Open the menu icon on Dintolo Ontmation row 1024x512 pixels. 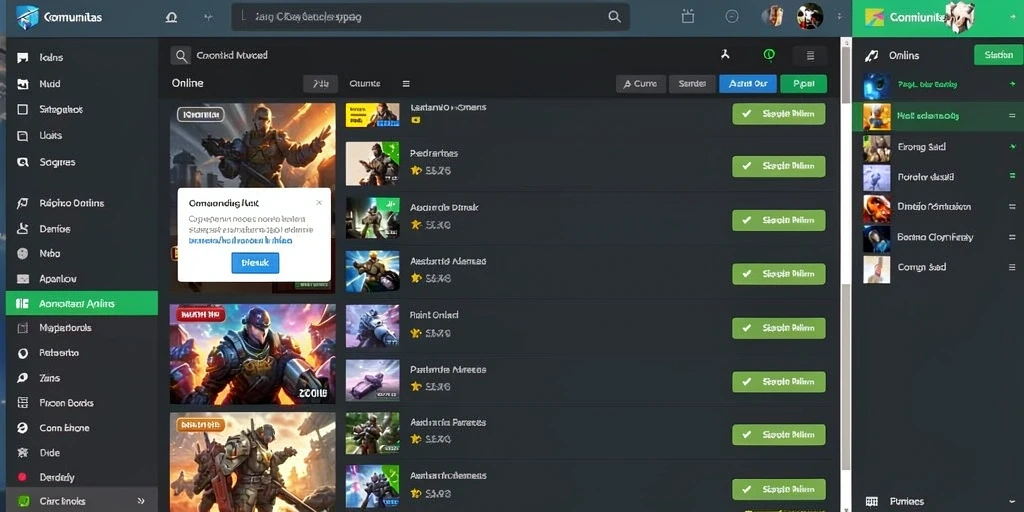(1012, 206)
